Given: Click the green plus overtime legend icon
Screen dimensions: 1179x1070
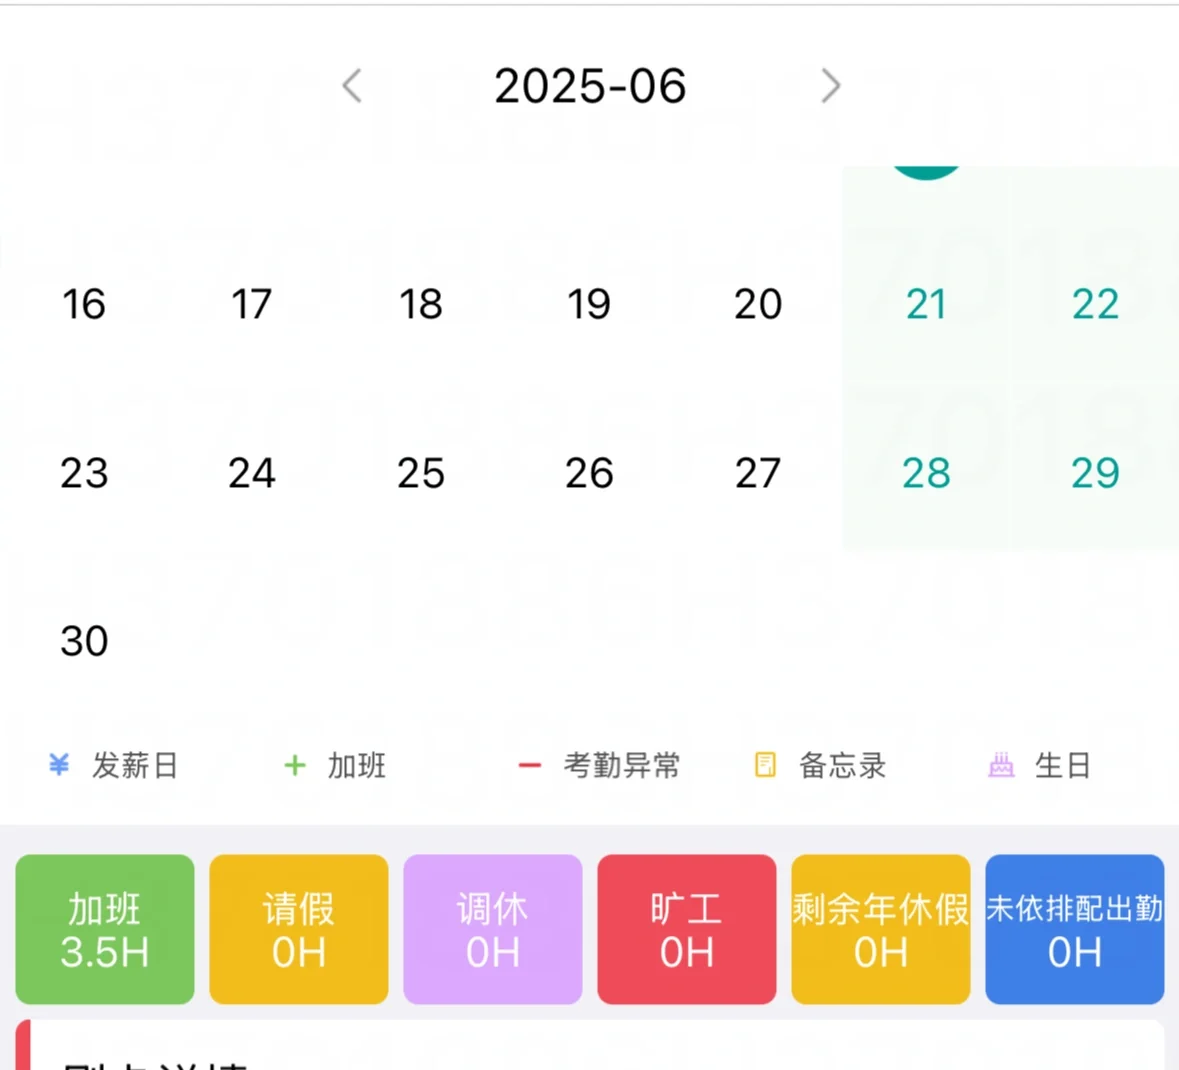Looking at the screenshot, I should pos(295,765).
